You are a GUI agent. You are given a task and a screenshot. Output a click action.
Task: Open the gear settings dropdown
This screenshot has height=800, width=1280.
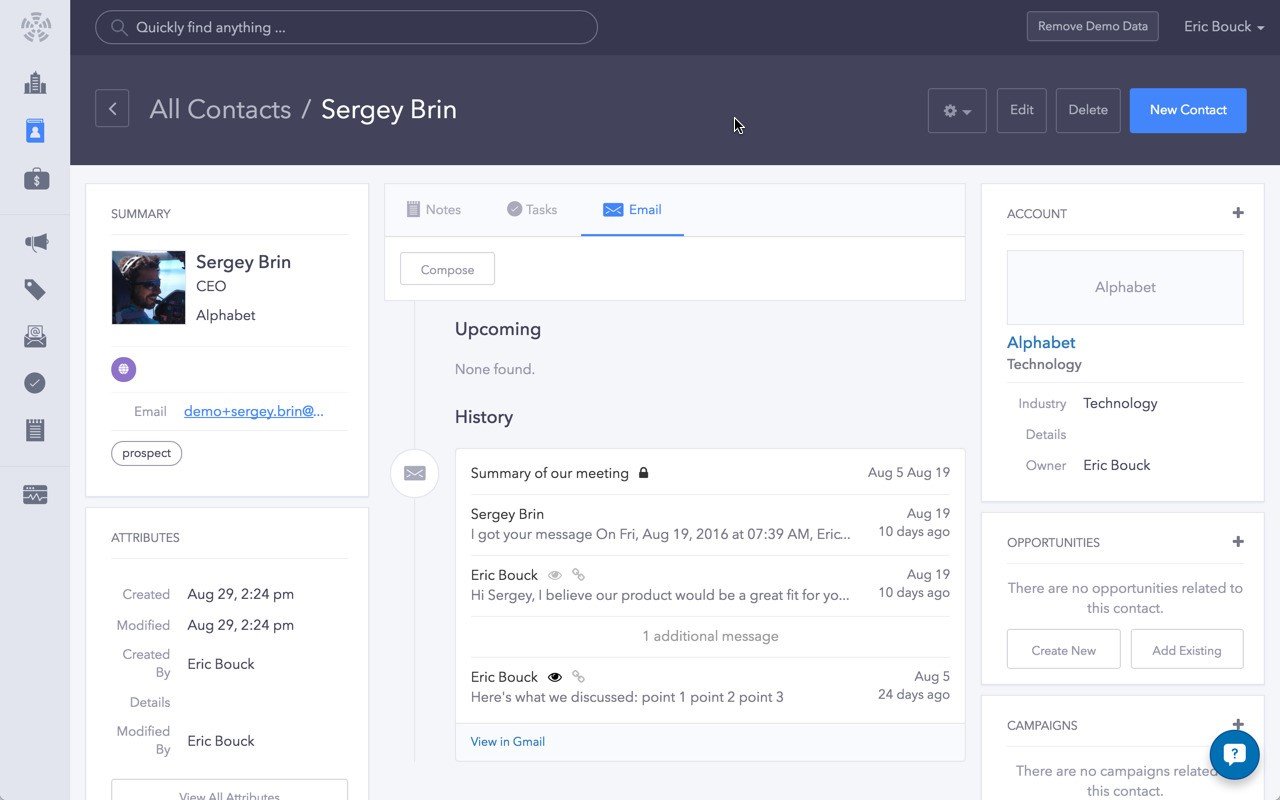(957, 111)
